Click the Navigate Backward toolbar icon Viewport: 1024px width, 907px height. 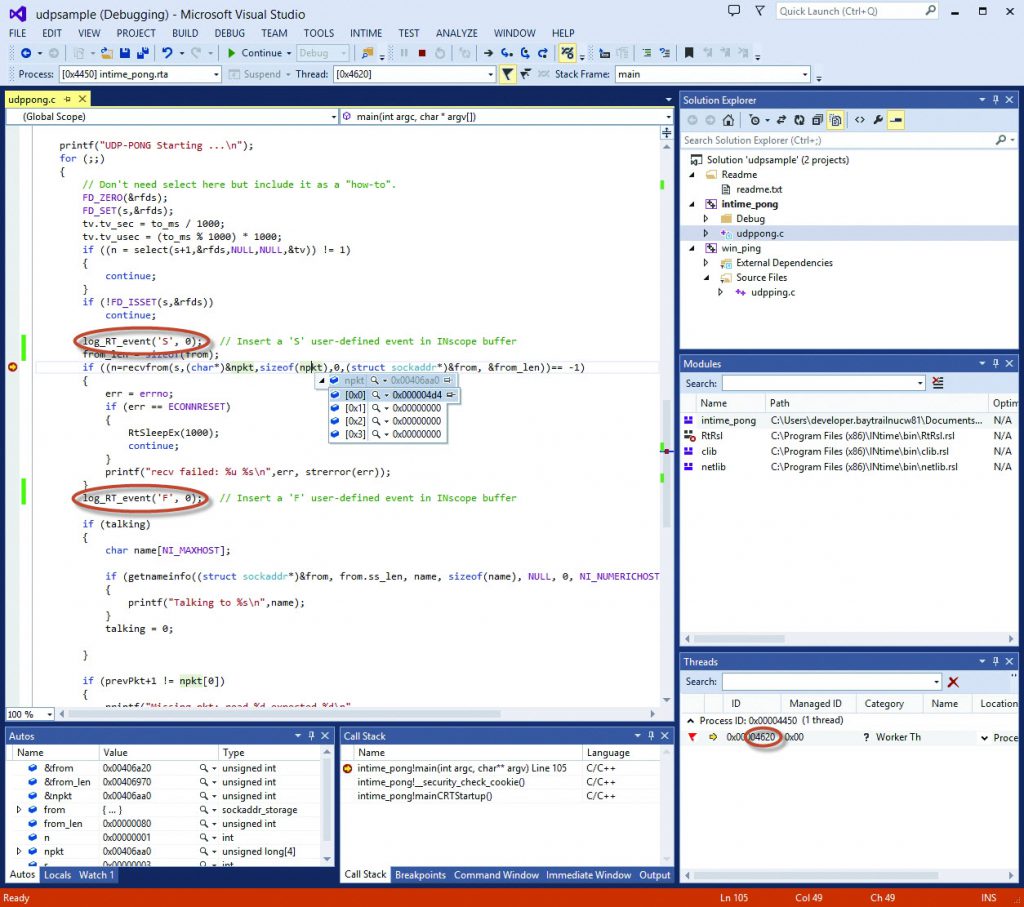coord(26,53)
